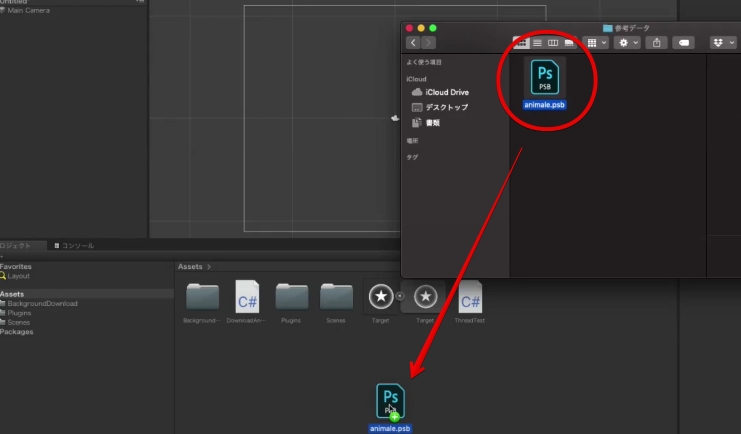
Task: Select the Assets root in project tree
Action: point(12,294)
